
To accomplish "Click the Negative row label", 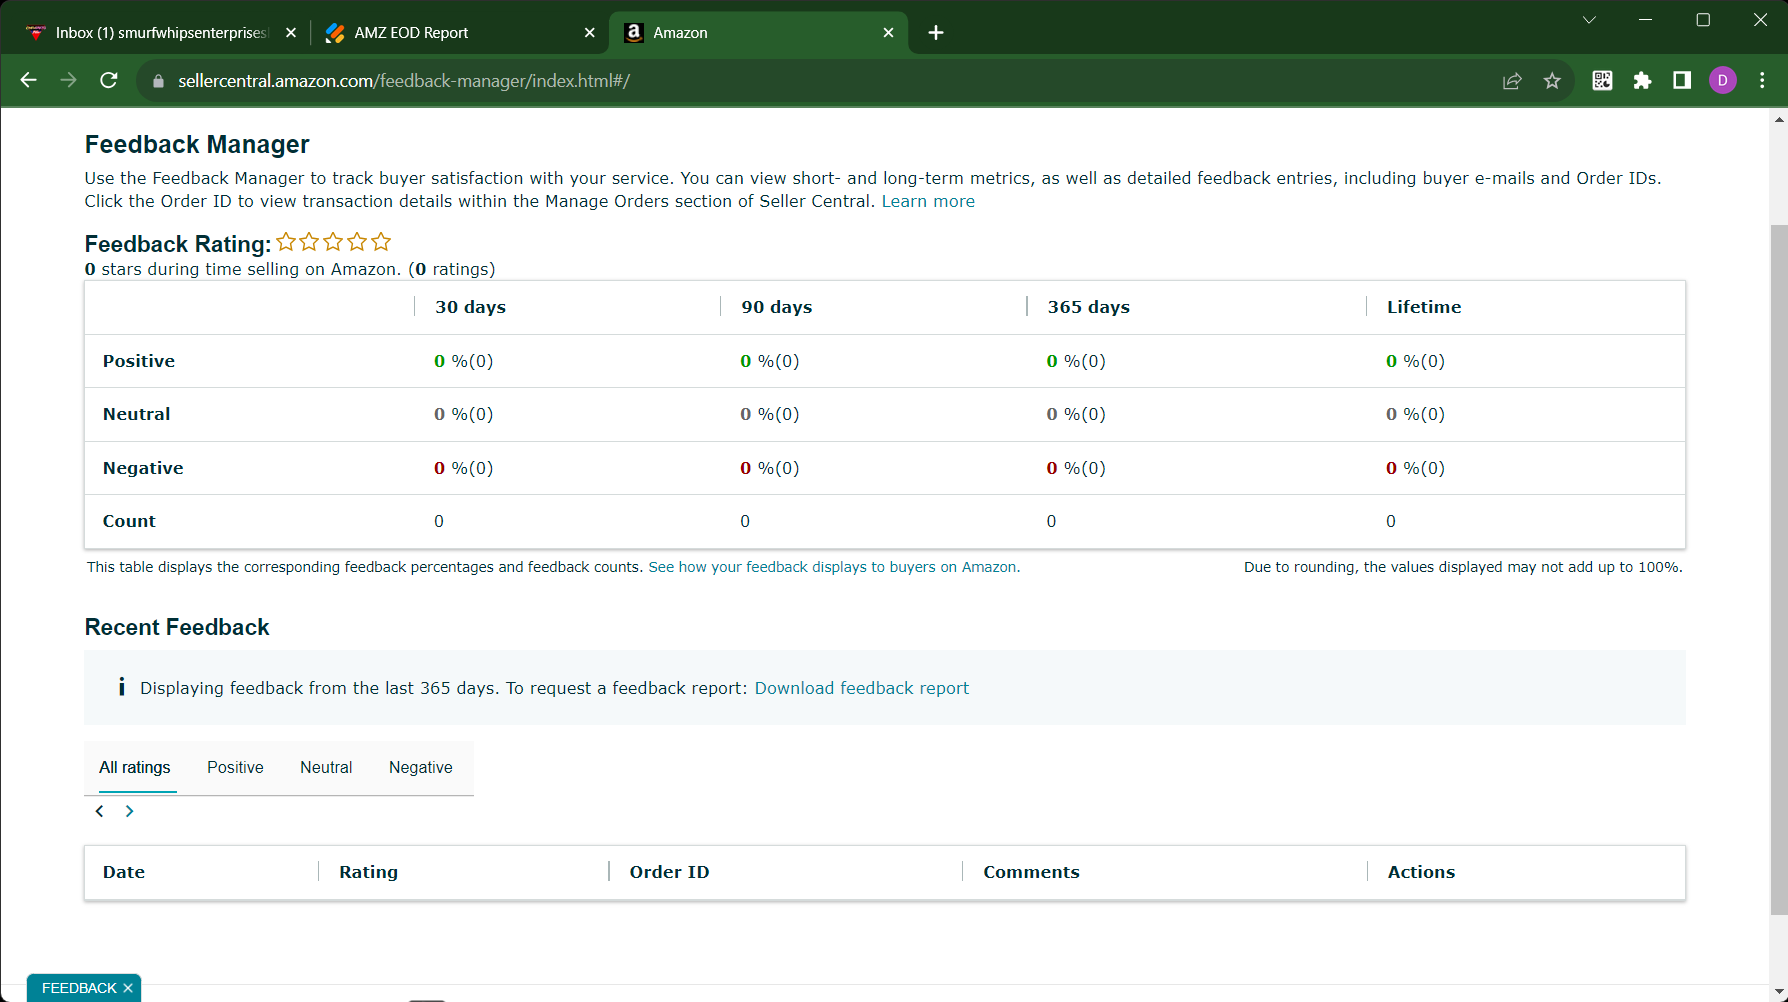I will (x=143, y=468).
